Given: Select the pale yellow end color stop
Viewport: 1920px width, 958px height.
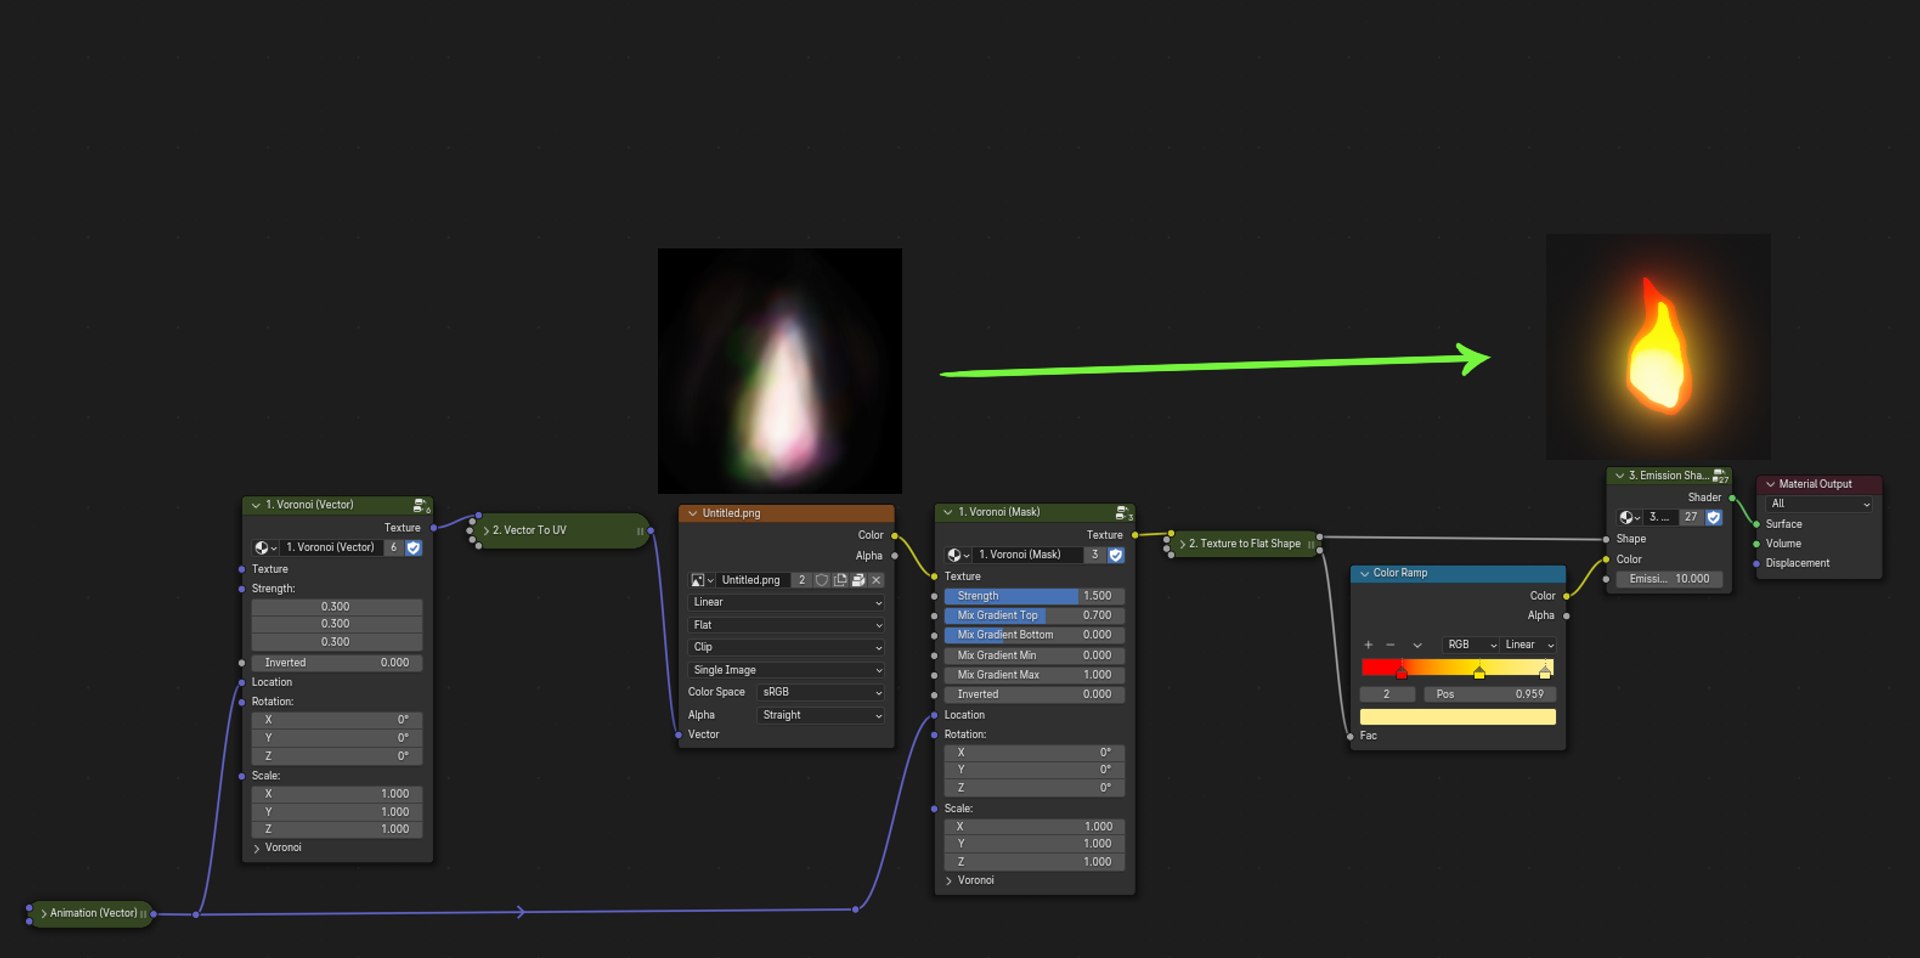Looking at the screenshot, I should coord(1545,672).
